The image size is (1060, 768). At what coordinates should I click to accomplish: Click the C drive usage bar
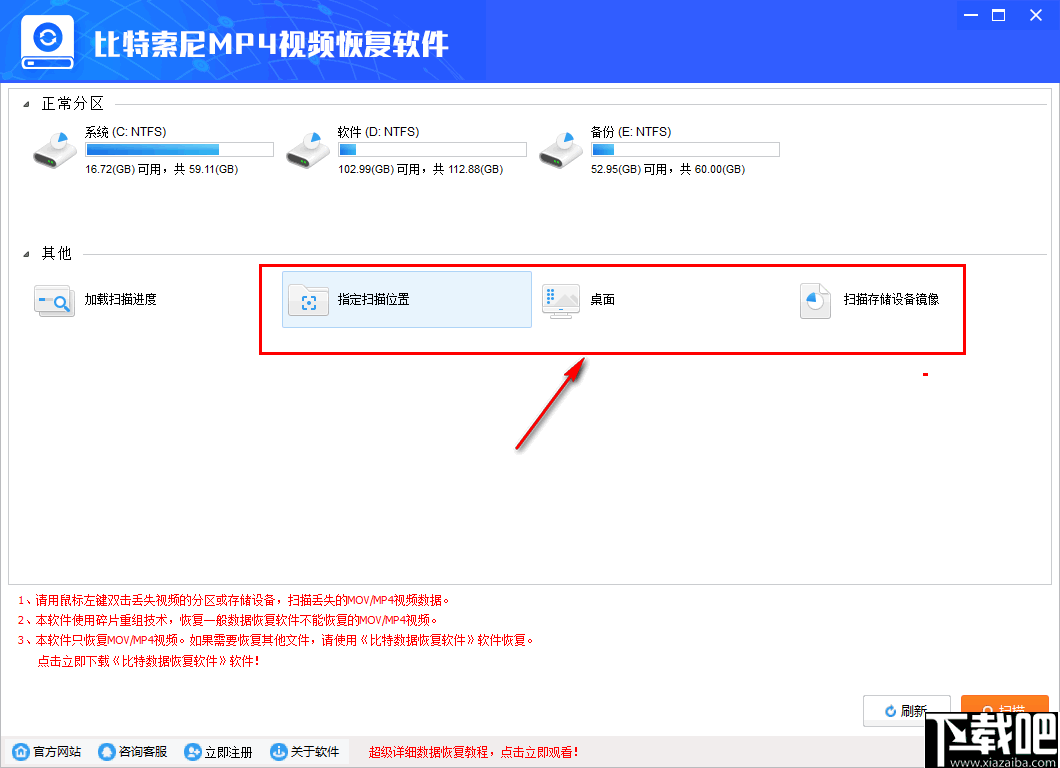click(x=179, y=149)
